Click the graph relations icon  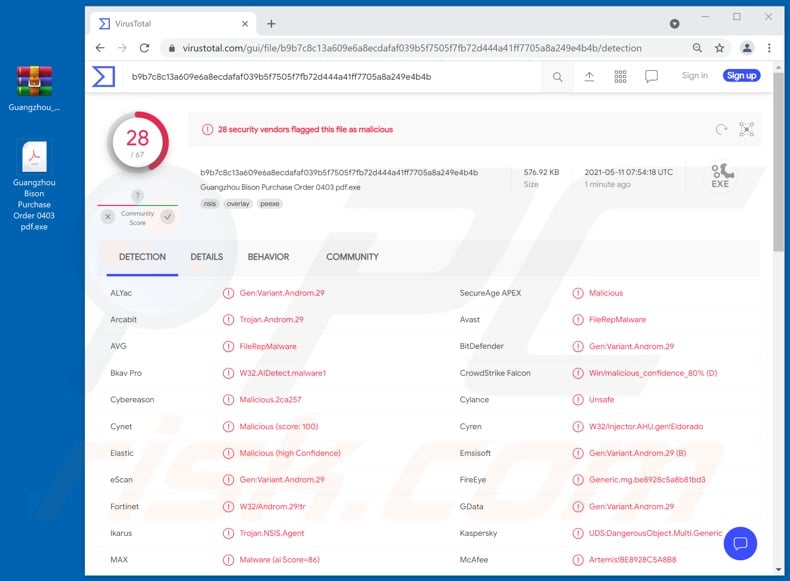pyautogui.click(x=747, y=130)
